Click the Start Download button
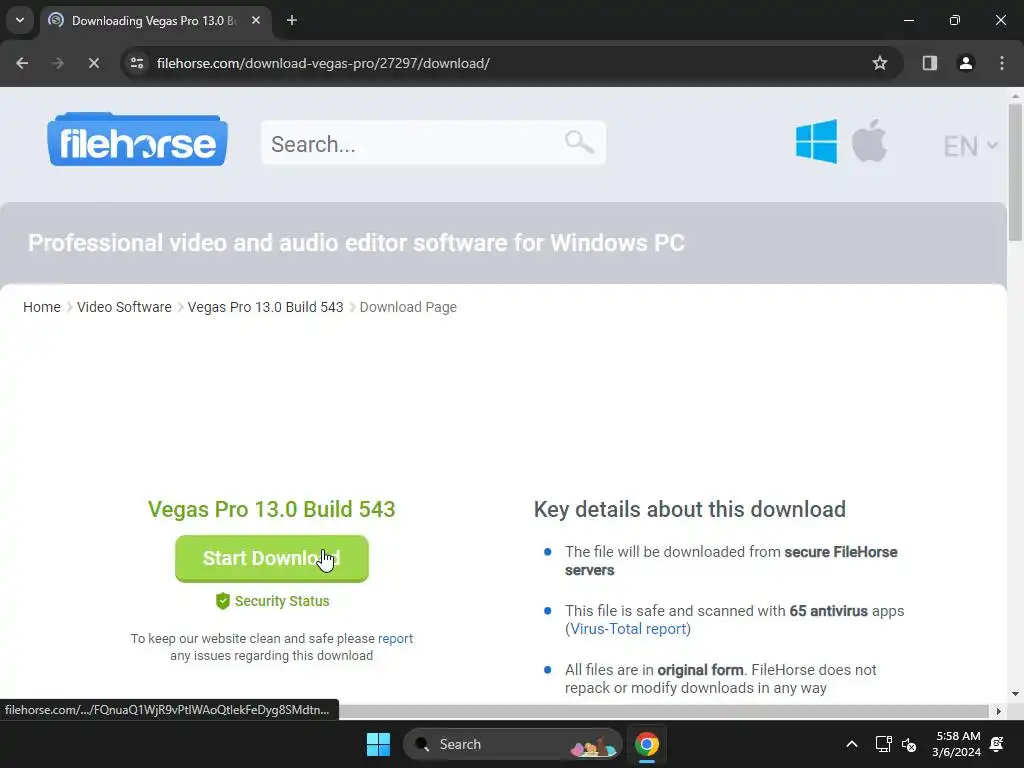The width and height of the screenshot is (1024, 768). click(272, 558)
